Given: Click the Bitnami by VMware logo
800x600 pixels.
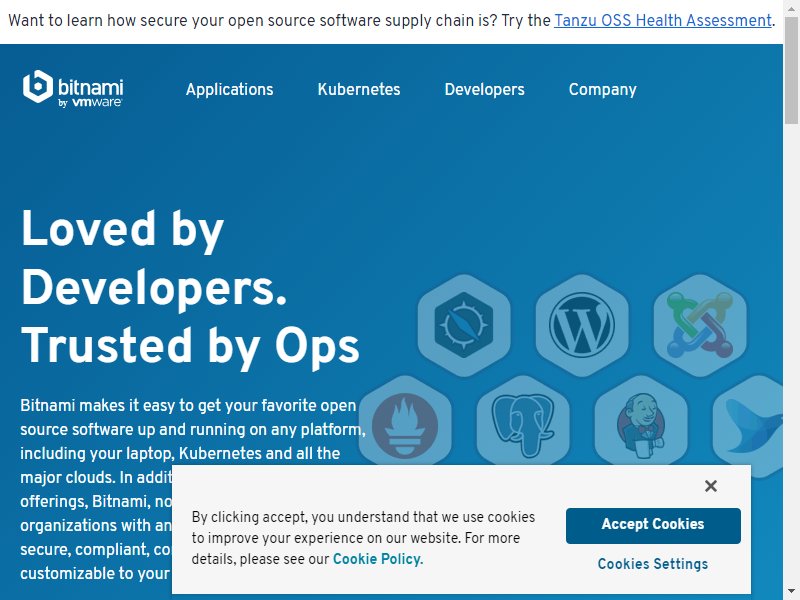Looking at the screenshot, I should point(73,89).
